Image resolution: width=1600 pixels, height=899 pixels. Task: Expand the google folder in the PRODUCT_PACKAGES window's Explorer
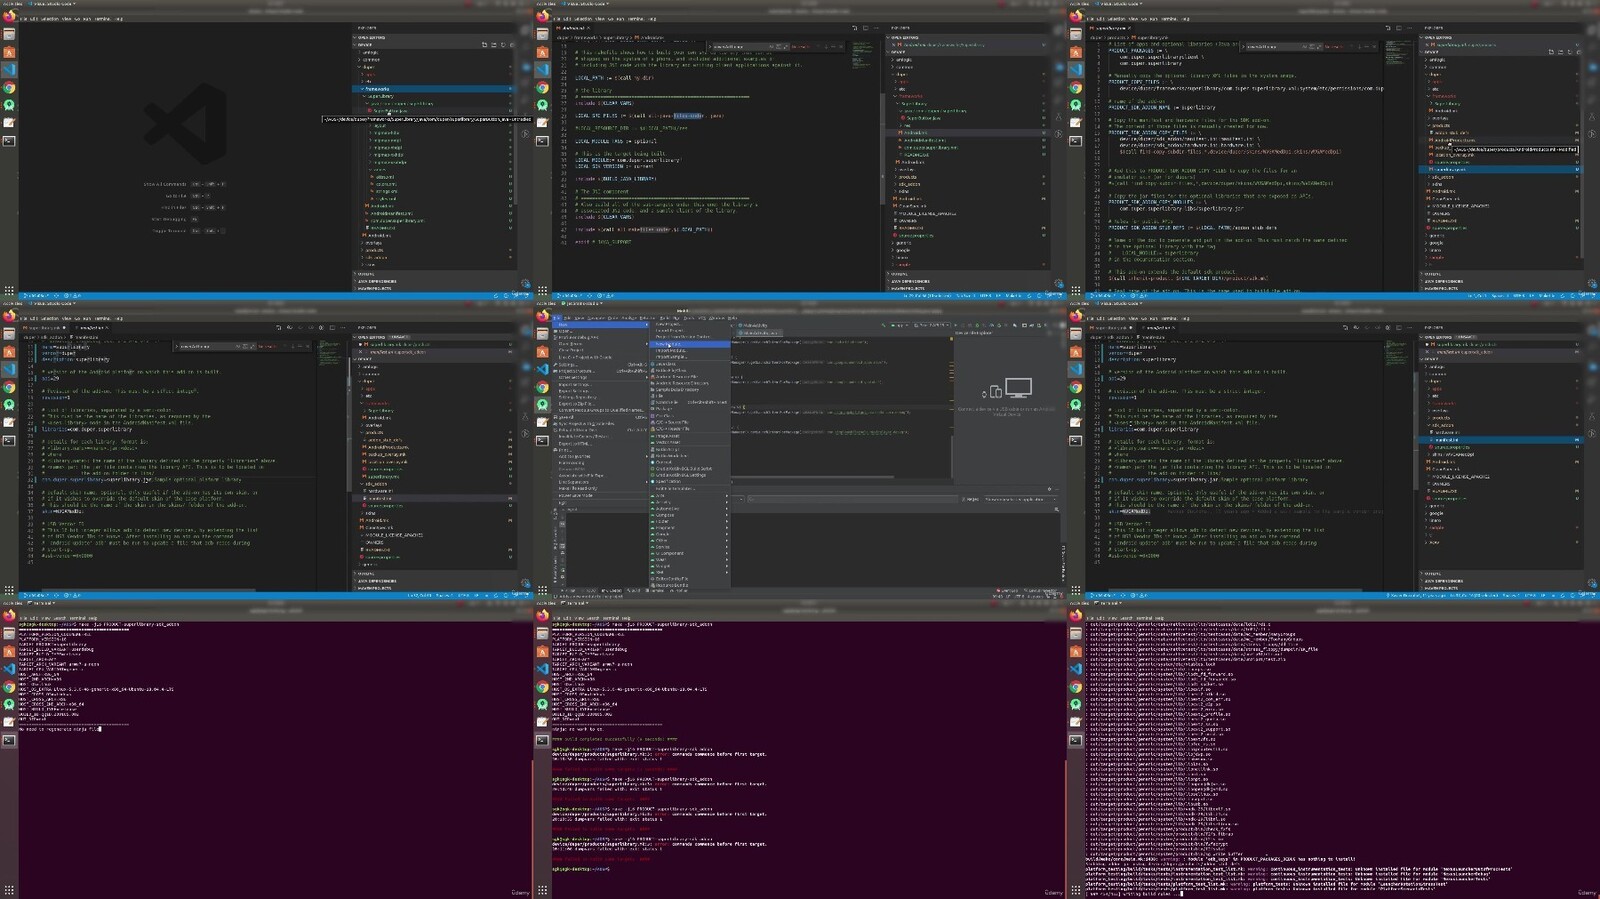(x=1501, y=243)
